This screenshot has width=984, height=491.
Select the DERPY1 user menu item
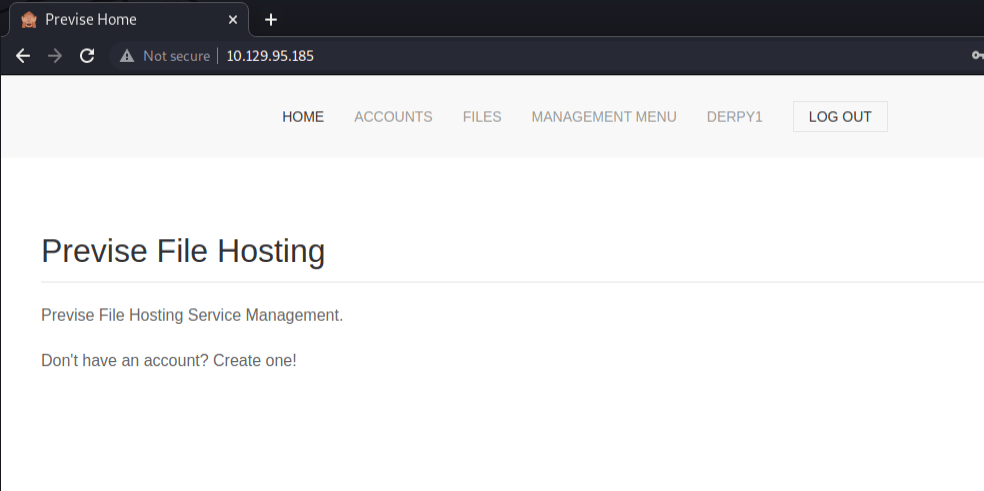pos(734,117)
